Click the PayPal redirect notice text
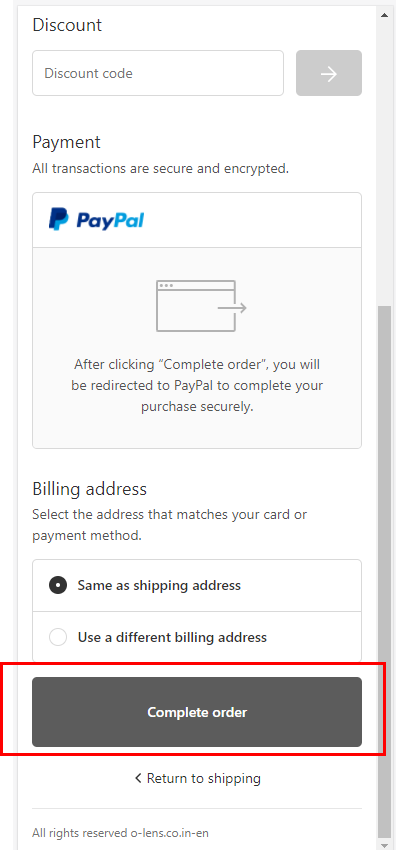Image resolution: width=396 pixels, height=850 pixels. 197,385
